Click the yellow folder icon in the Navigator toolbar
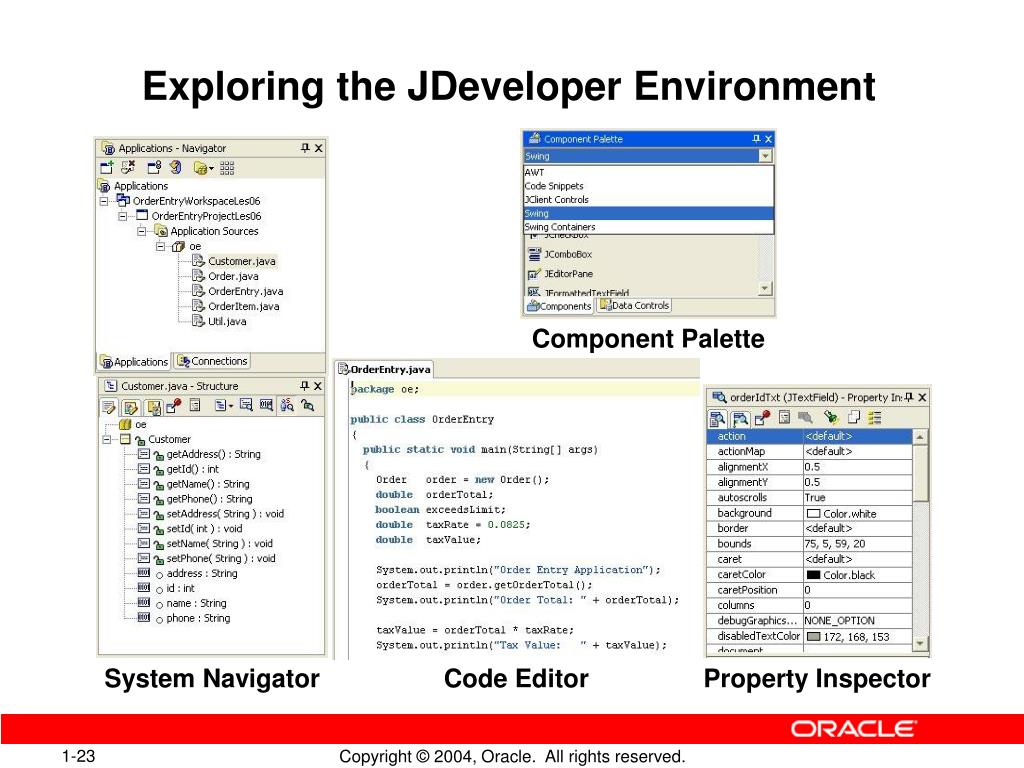The image size is (1024, 768). click(x=200, y=168)
